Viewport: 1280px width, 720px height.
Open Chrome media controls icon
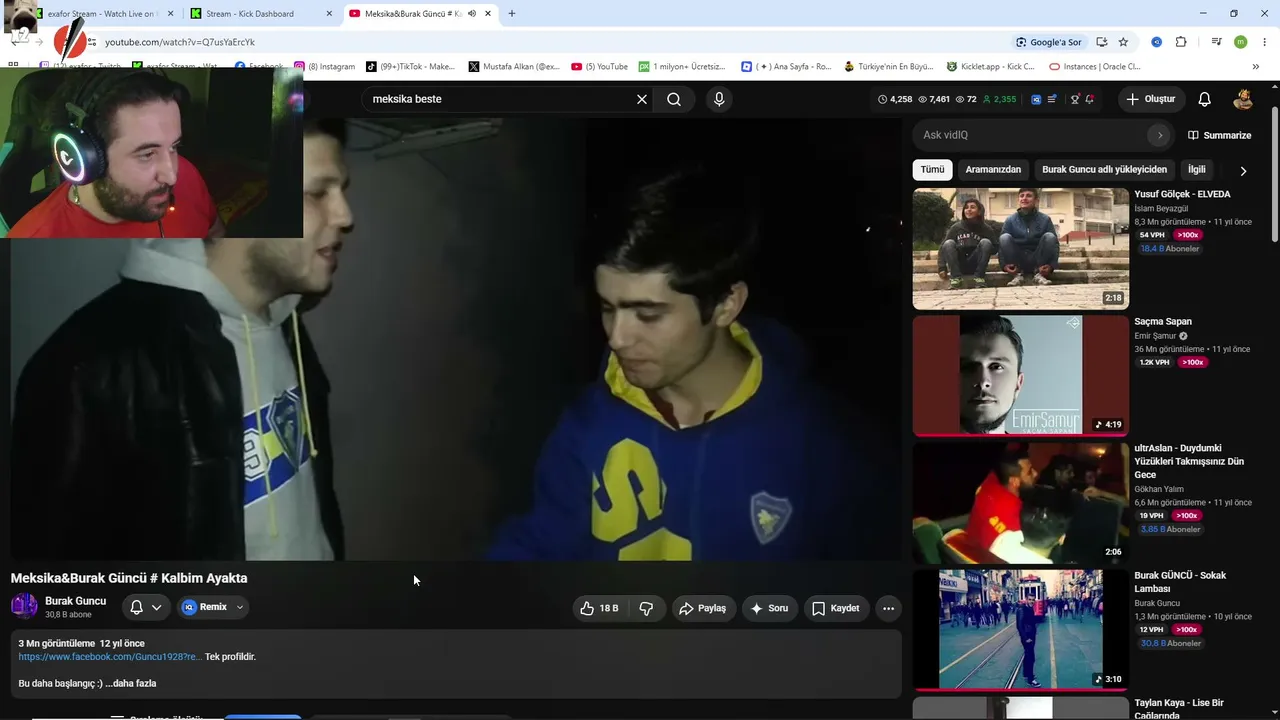point(1216,42)
